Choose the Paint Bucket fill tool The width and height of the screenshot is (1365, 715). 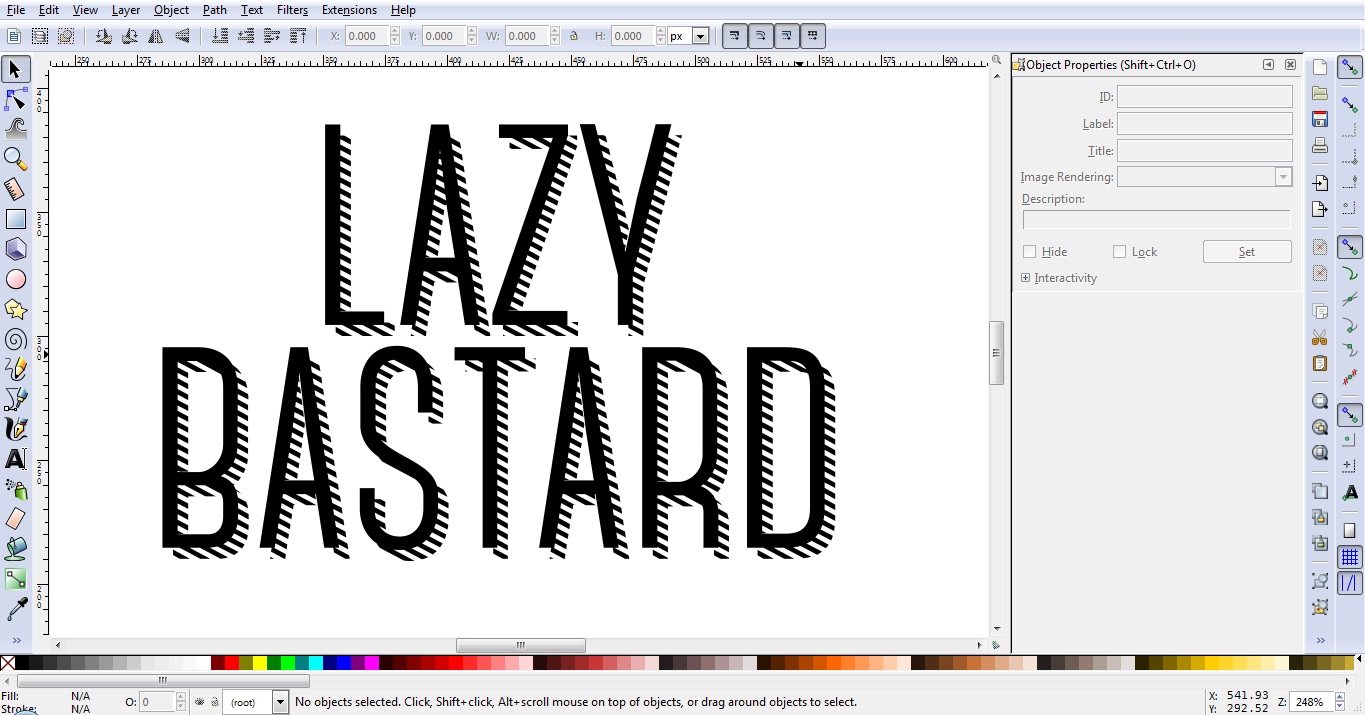(16, 549)
